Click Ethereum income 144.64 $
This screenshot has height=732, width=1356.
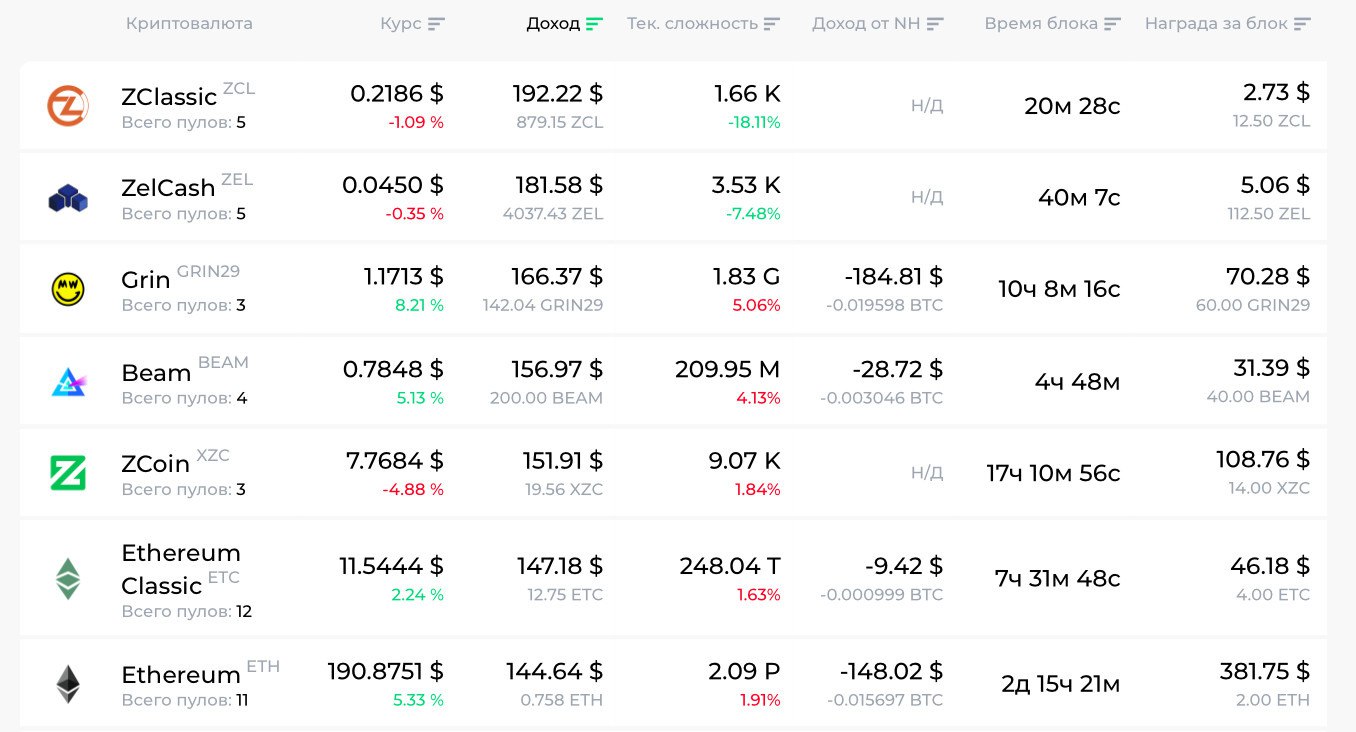pos(555,671)
